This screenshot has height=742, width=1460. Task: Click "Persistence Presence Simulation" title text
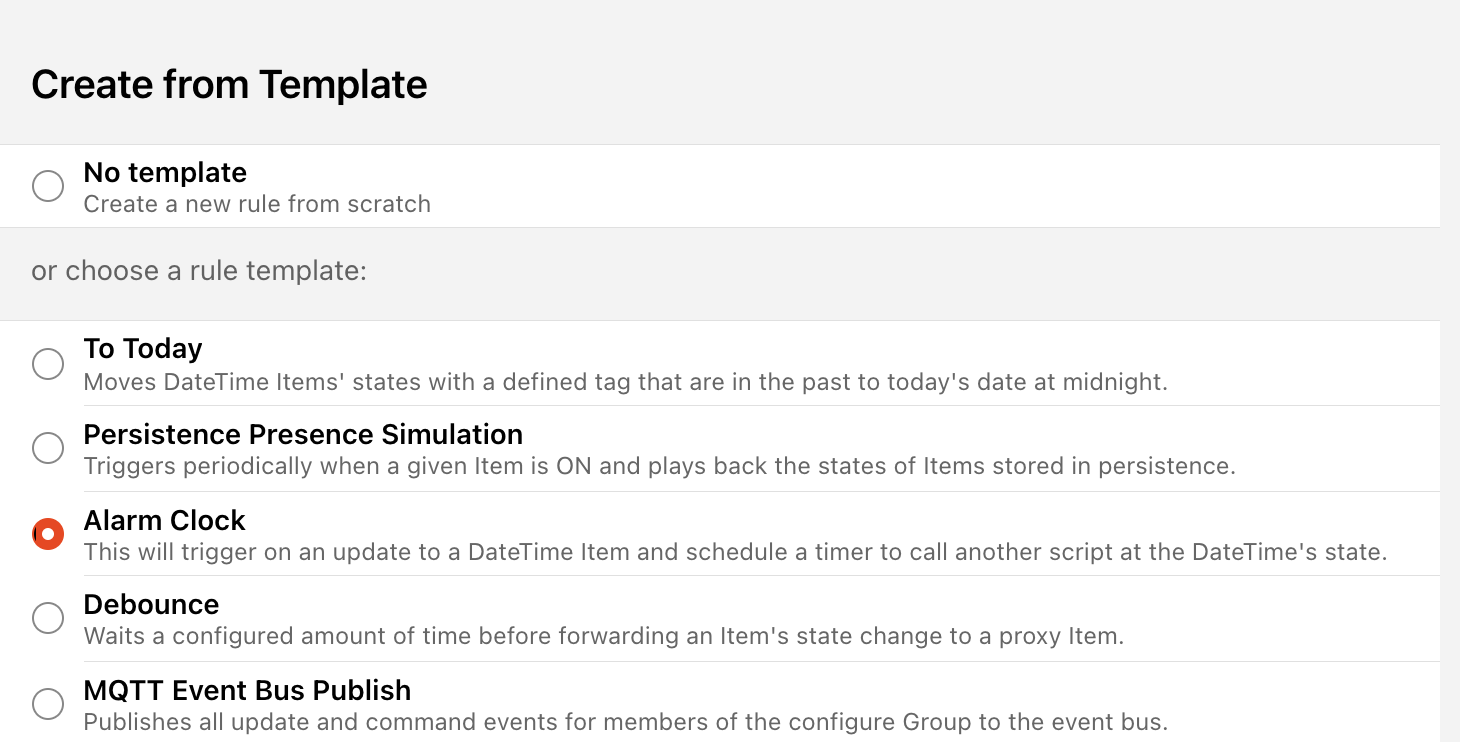303,434
